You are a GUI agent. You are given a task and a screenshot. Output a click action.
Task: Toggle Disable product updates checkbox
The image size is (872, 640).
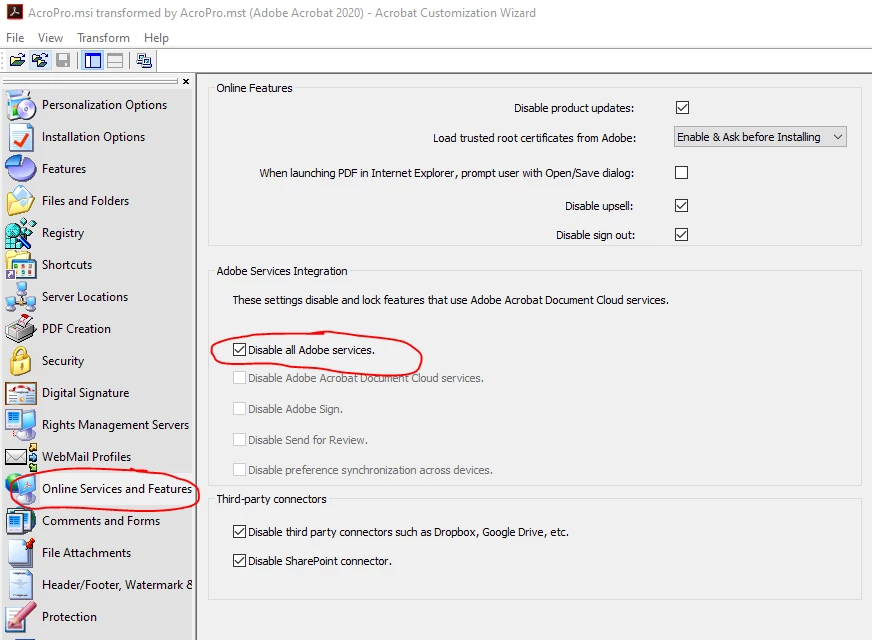tap(682, 107)
